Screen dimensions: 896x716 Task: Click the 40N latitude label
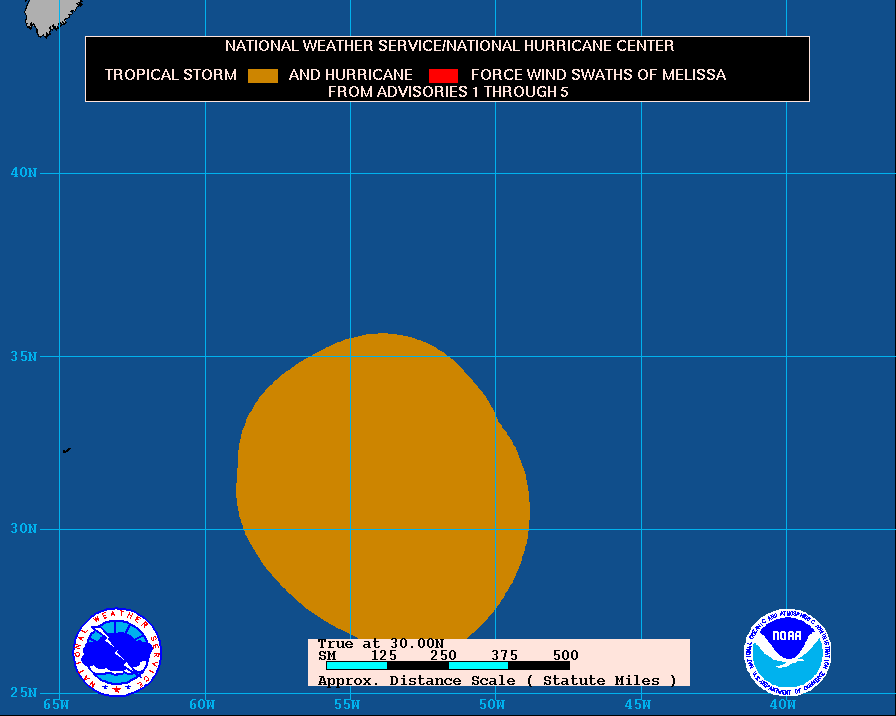click(23, 173)
